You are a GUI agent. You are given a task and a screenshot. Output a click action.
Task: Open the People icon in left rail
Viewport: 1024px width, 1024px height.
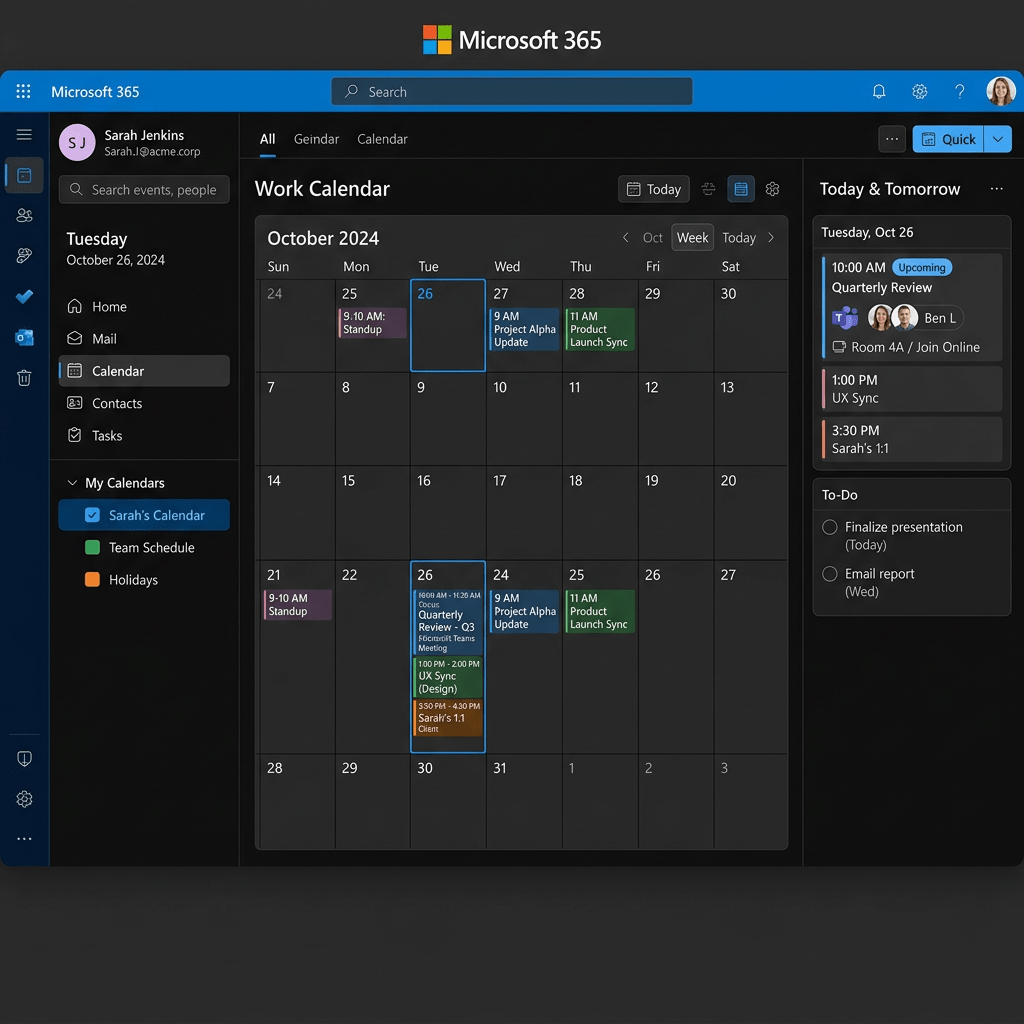coord(24,216)
